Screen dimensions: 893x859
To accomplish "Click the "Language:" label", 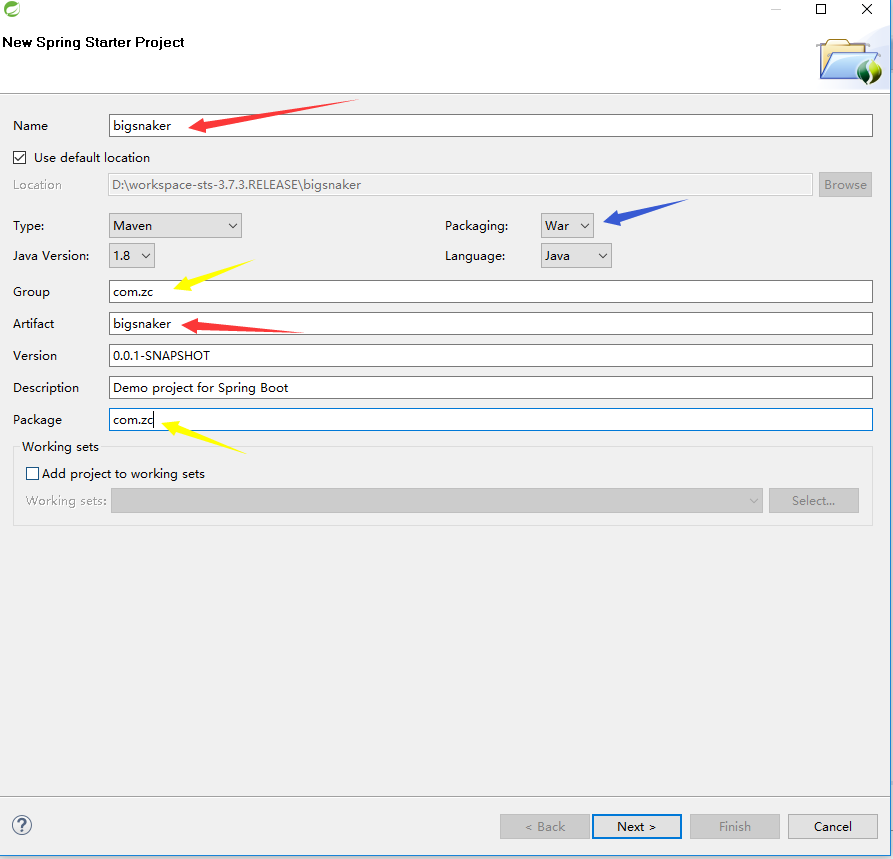I will (x=475, y=256).
